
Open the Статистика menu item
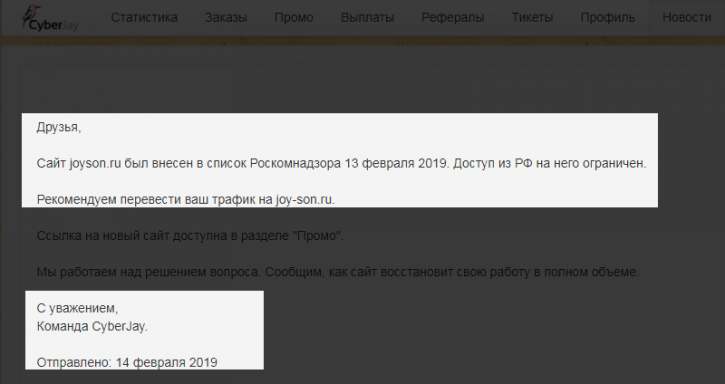144,18
